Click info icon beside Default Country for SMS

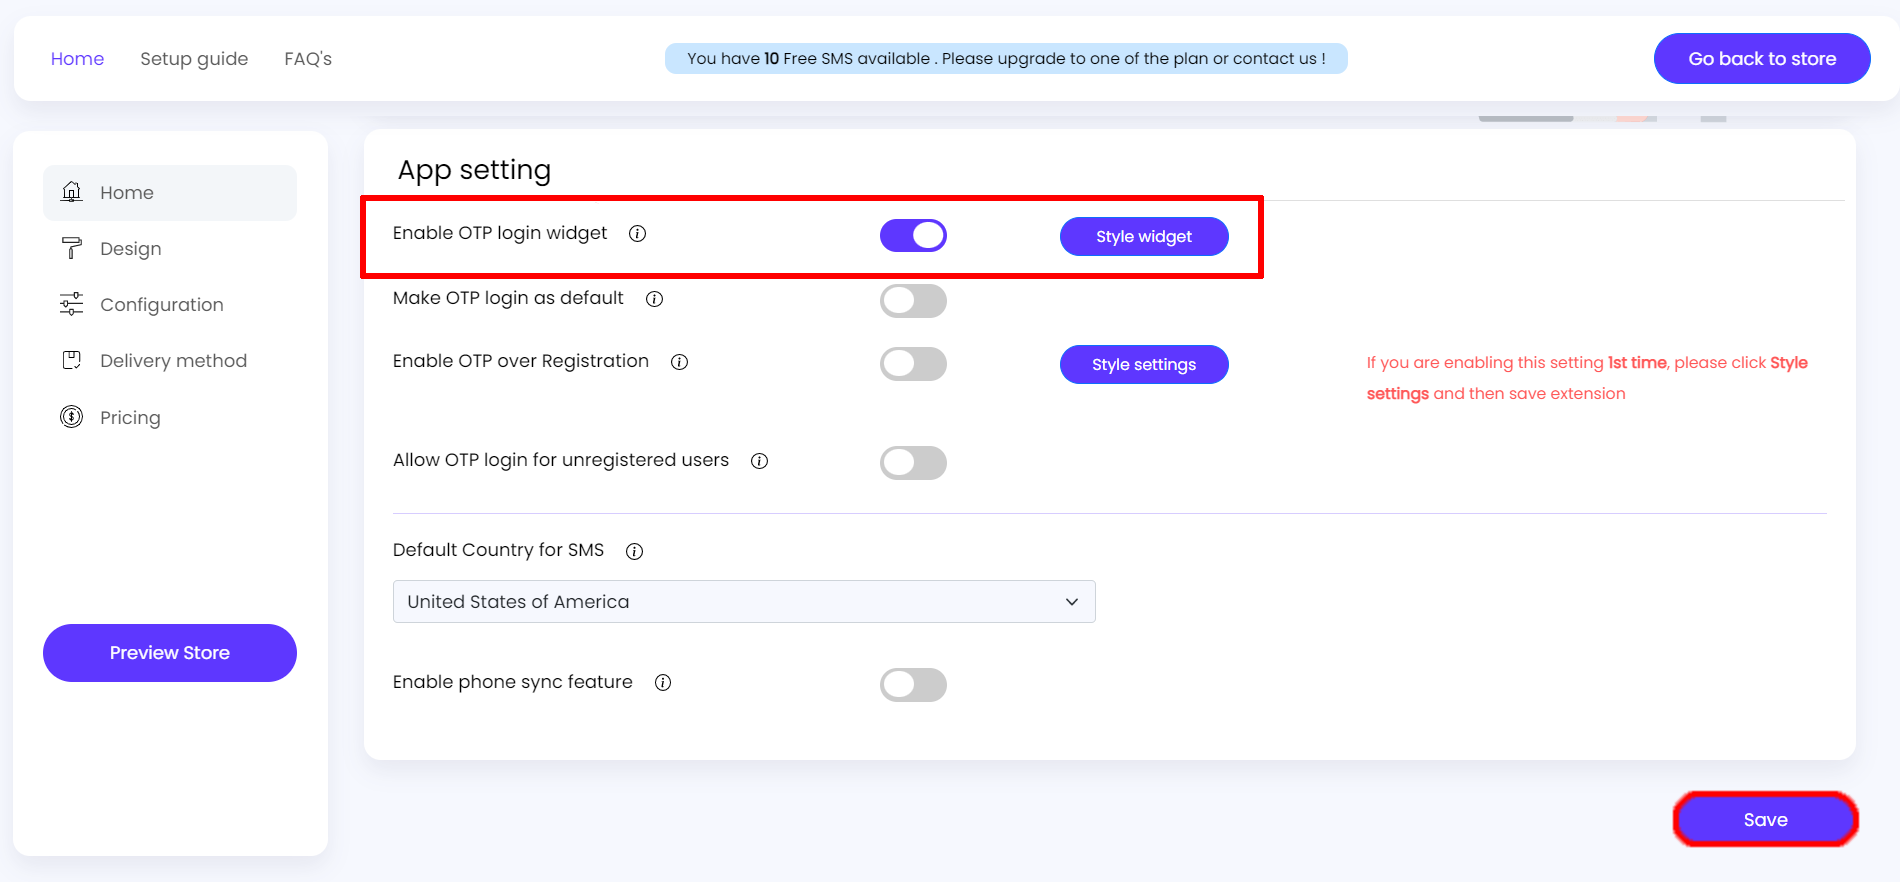[634, 551]
